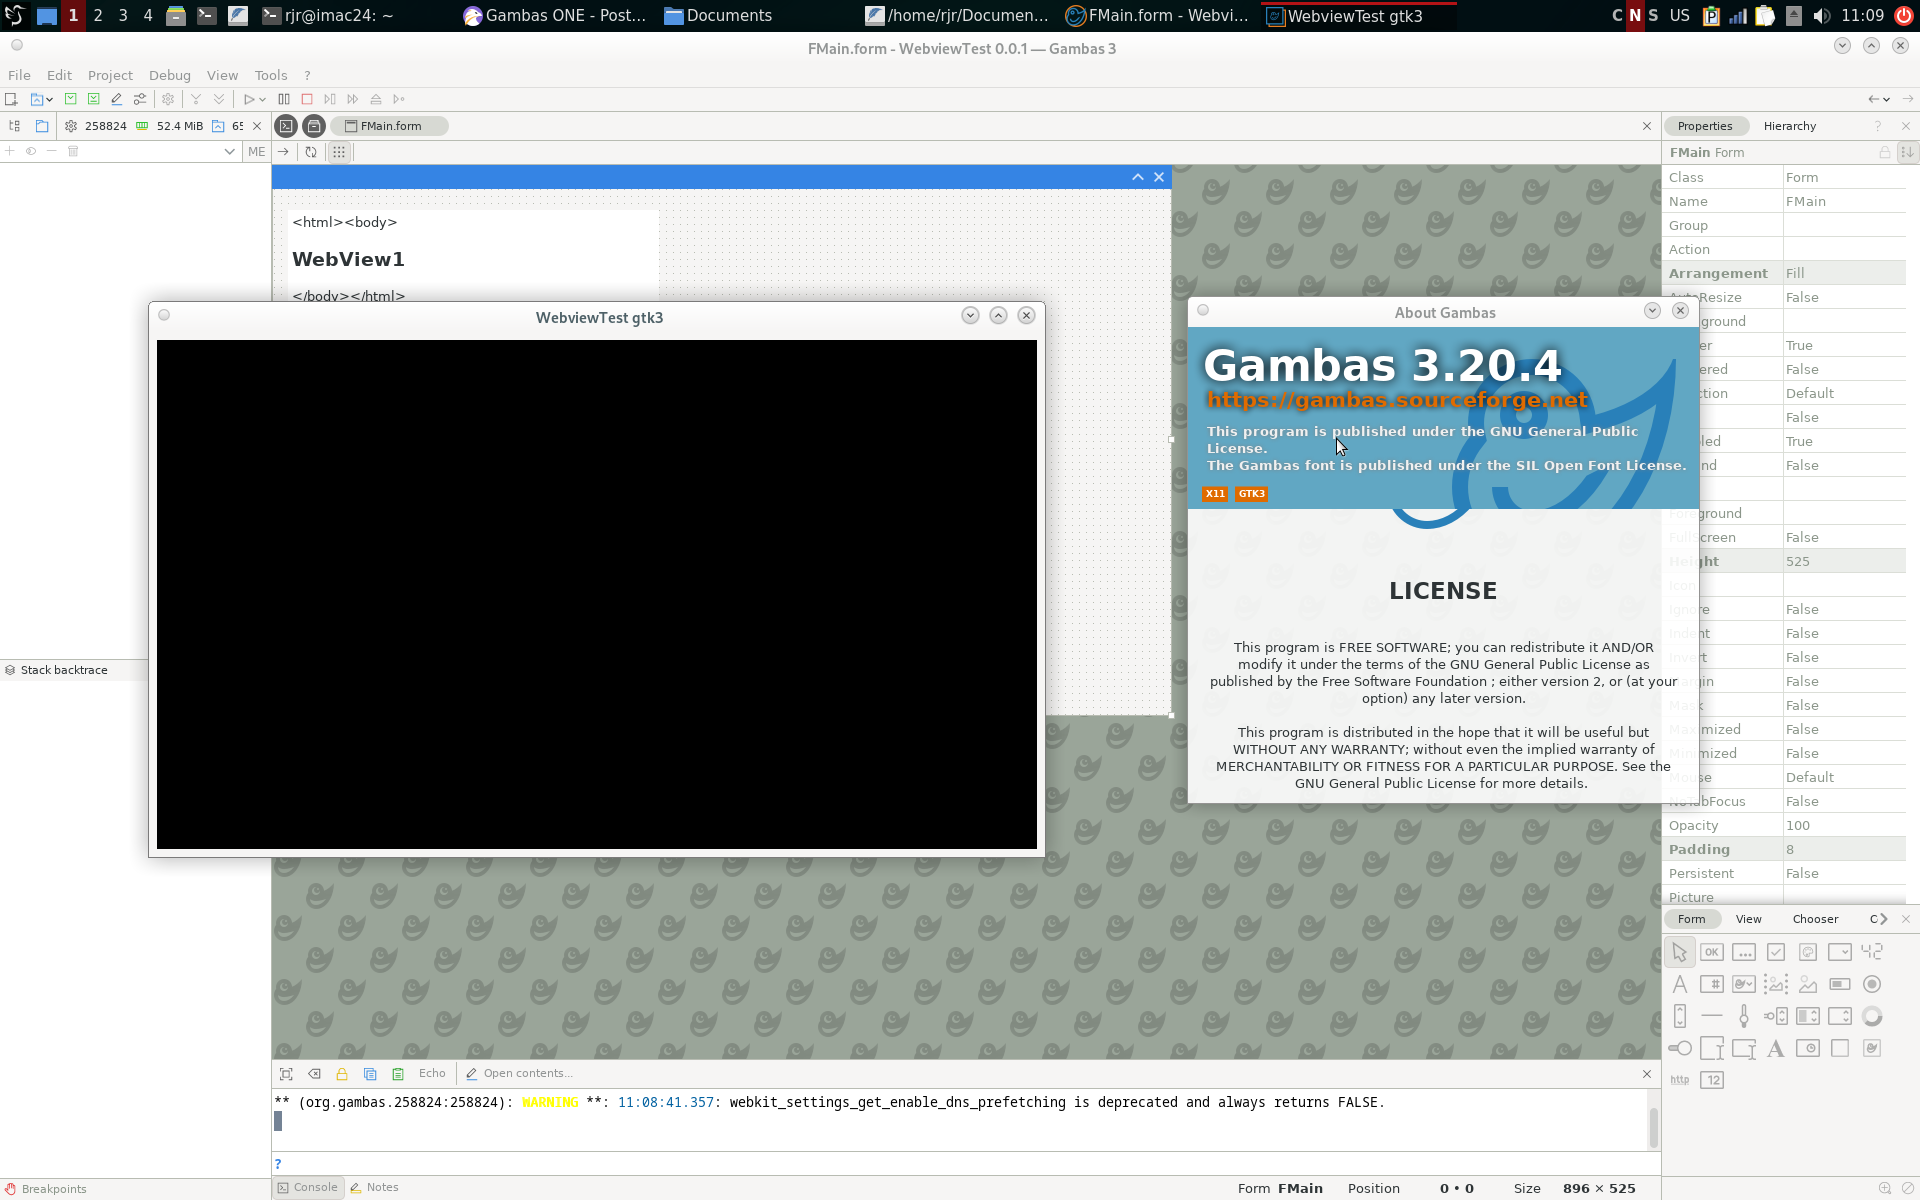
Task: Toggle the Echo option in console
Action: [x=432, y=1073]
